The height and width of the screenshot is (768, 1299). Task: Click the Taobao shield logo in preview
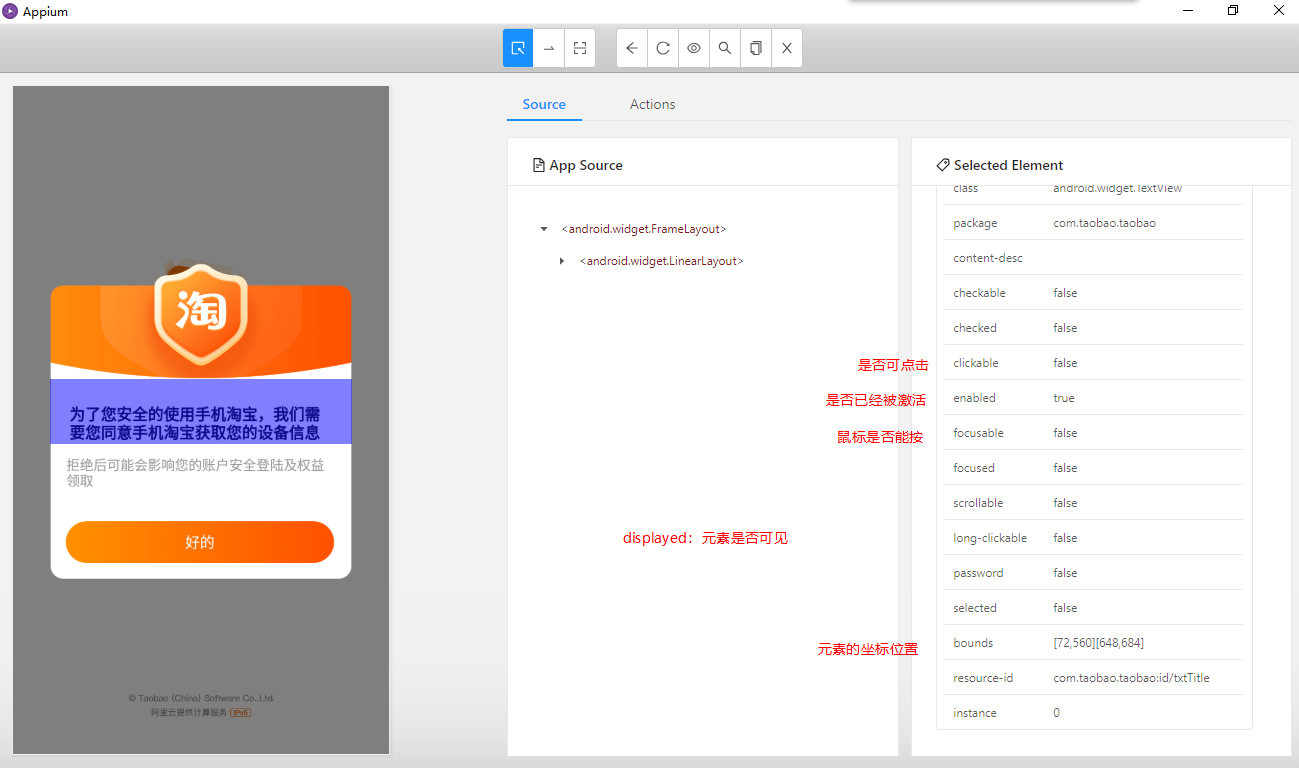pos(200,314)
